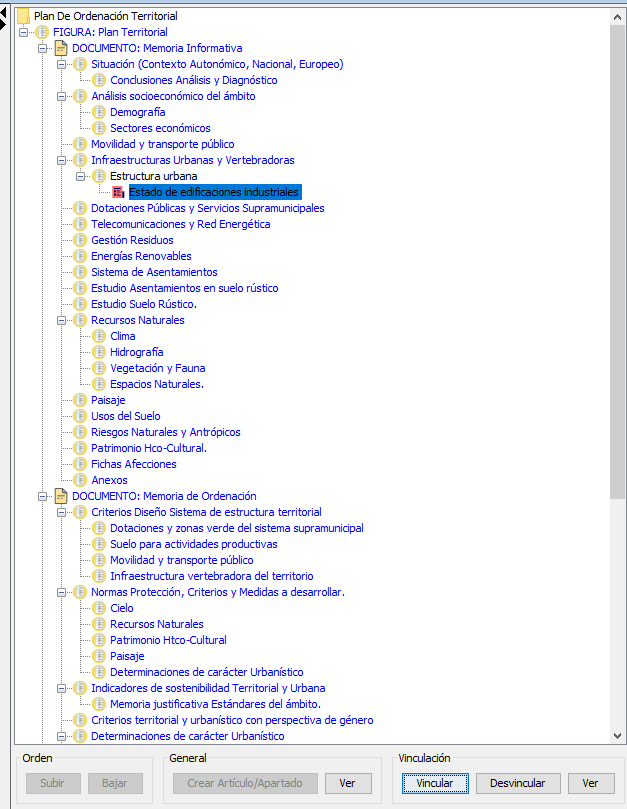Collapse the Situación (Contexto Autonómico) node

coord(61,64)
